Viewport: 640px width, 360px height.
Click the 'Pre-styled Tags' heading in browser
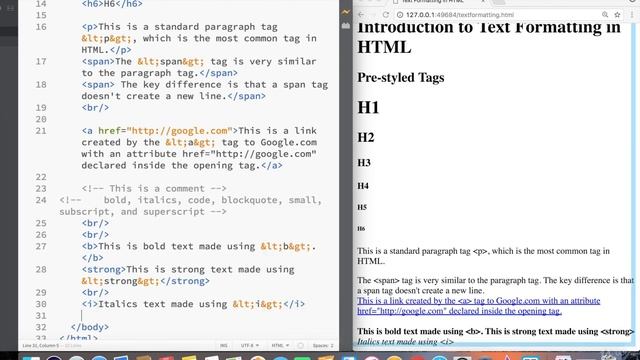click(x=400, y=78)
